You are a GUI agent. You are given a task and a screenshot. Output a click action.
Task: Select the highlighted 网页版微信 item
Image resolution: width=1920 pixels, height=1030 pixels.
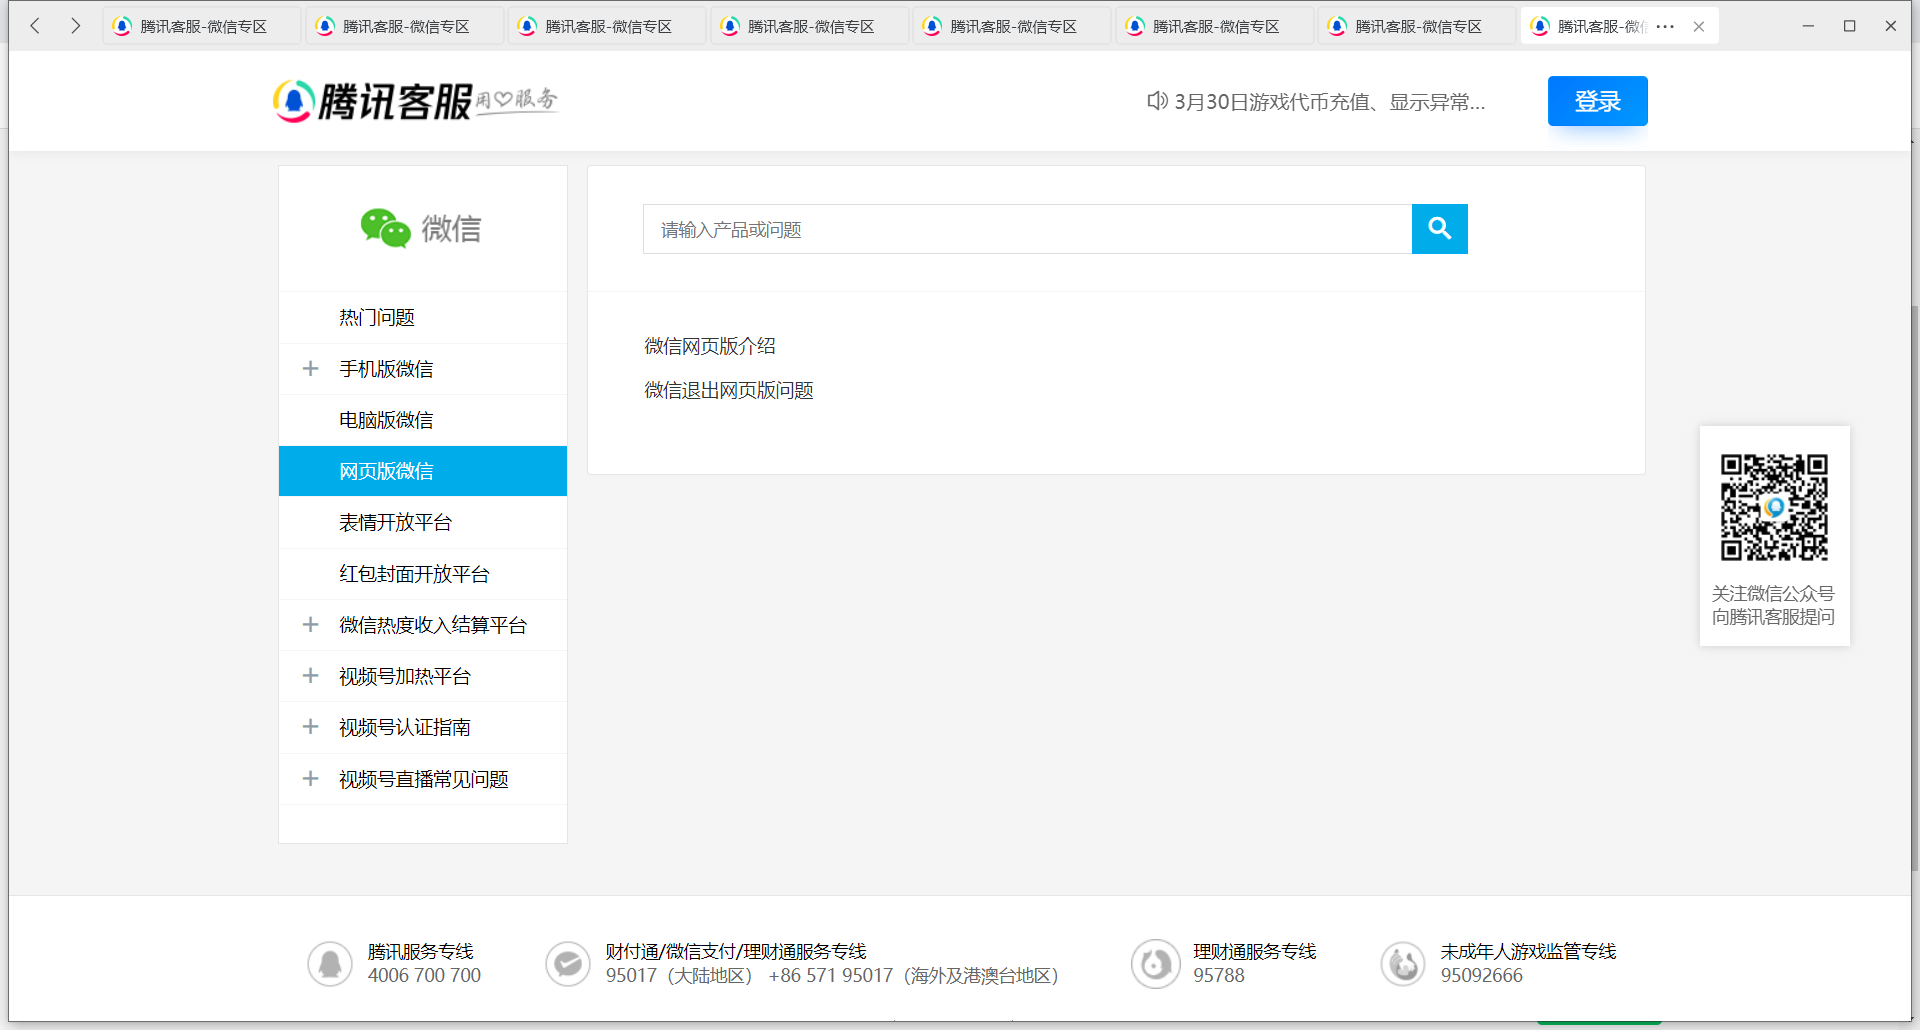[423, 471]
